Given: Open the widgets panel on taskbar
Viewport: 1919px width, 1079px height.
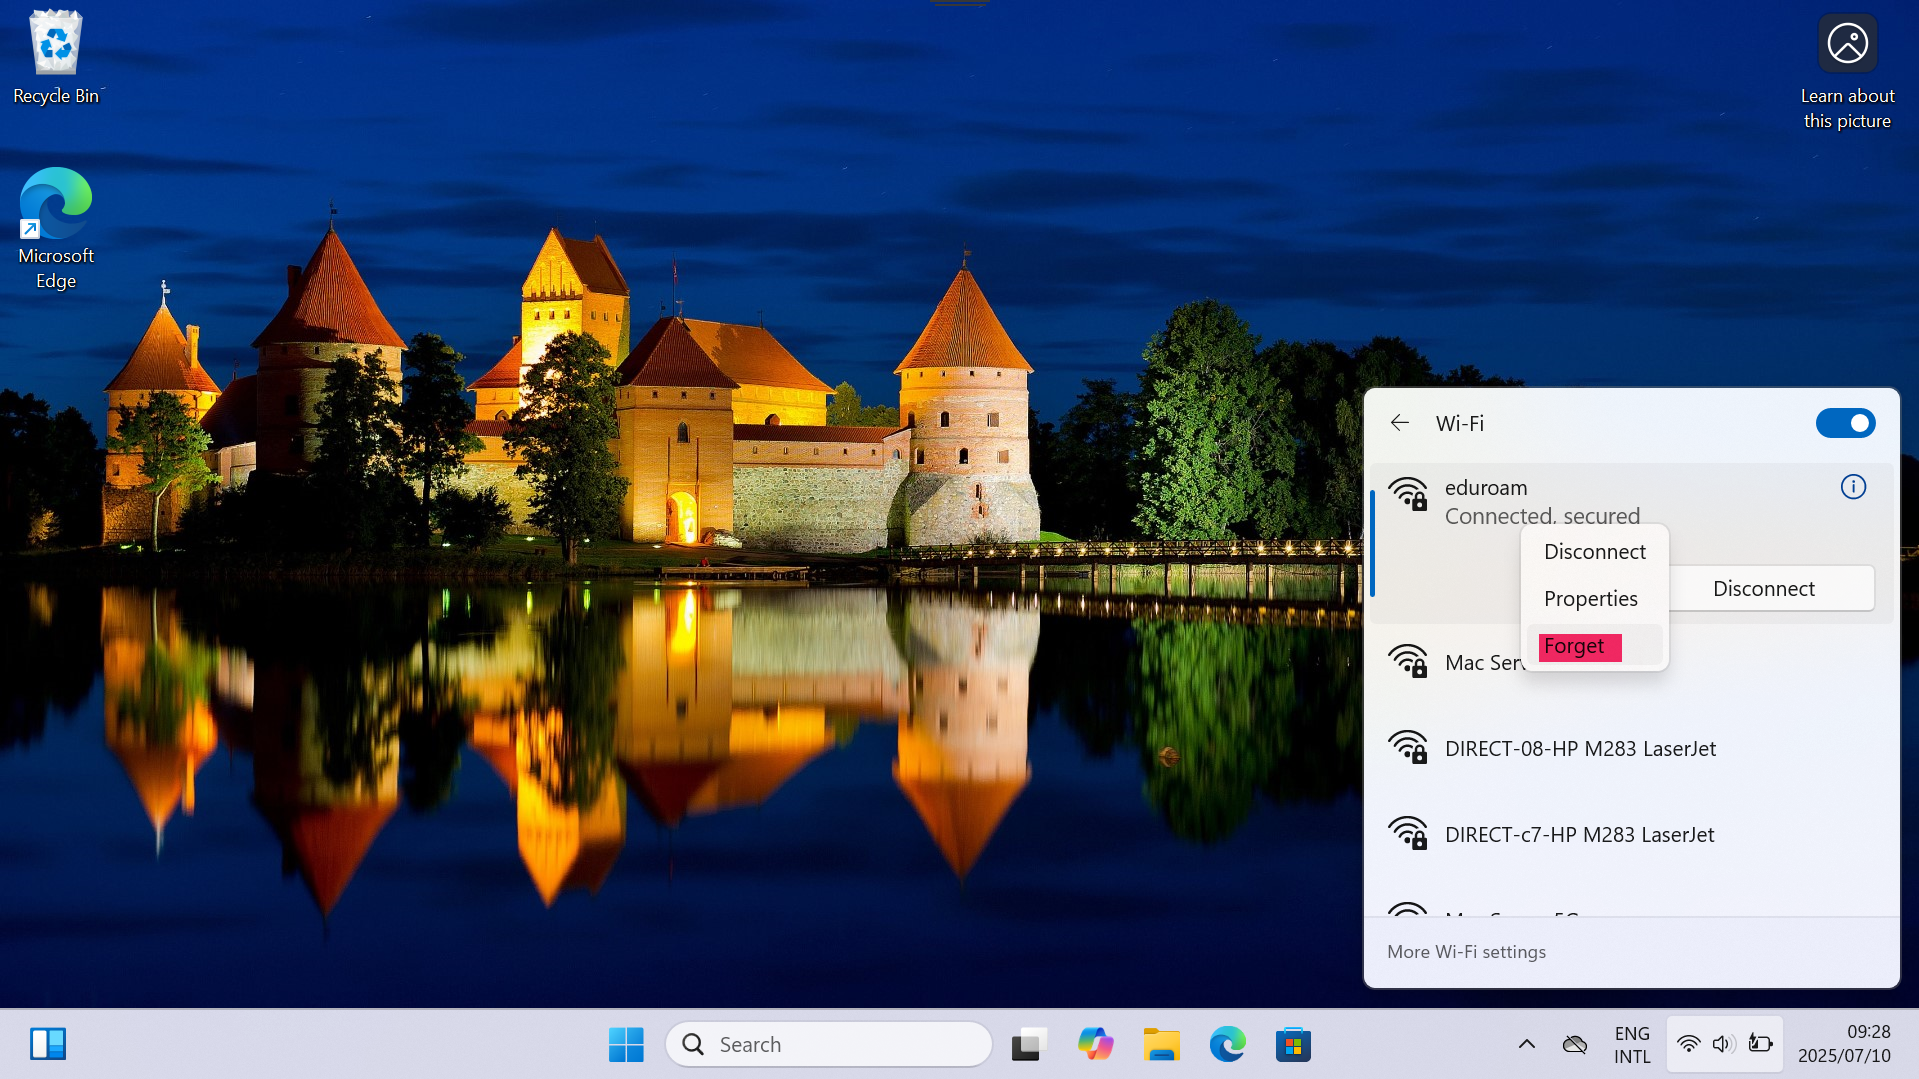Looking at the screenshot, I should click(47, 1045).
